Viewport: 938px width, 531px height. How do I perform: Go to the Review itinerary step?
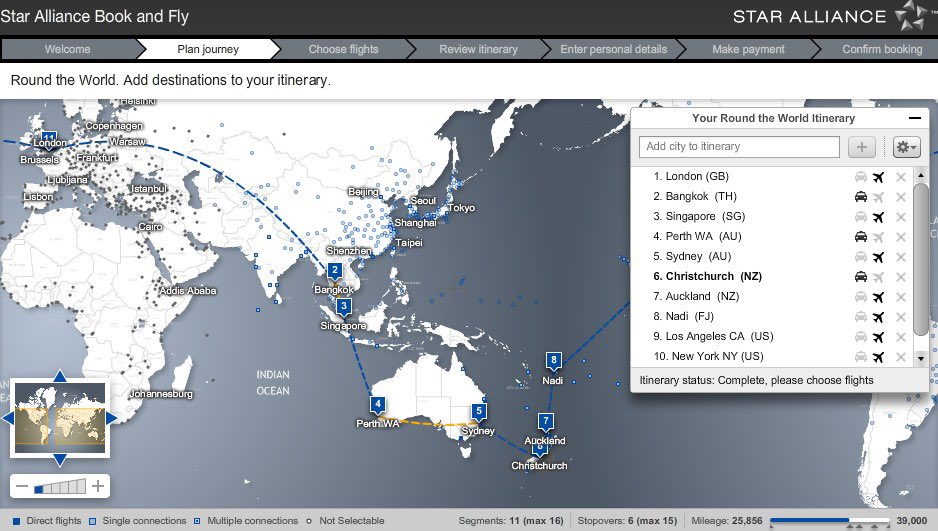(x=479, y=49)
